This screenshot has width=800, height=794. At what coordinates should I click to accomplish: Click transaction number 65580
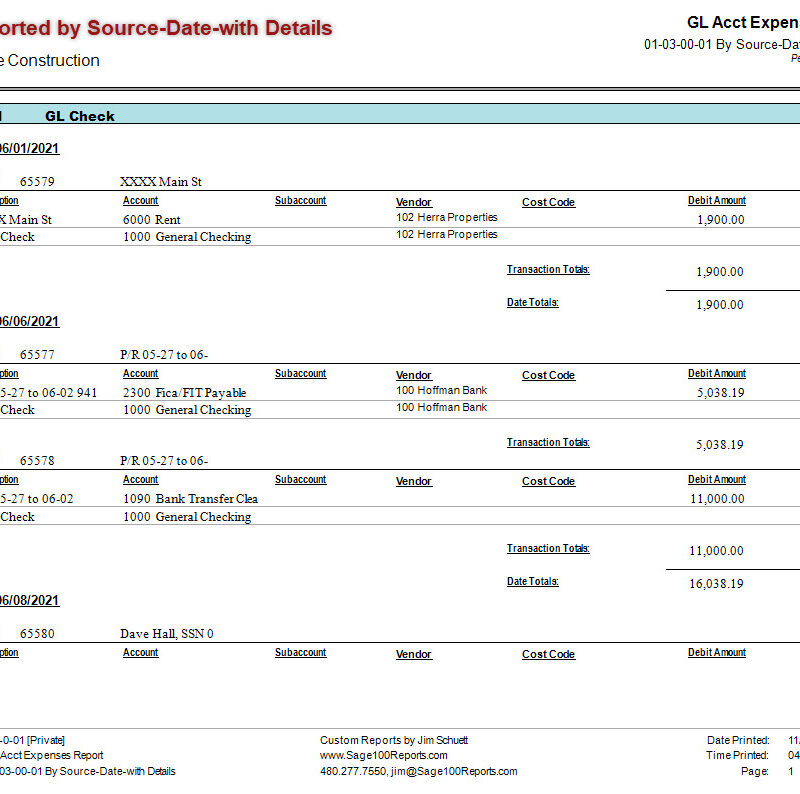(37, 634)
